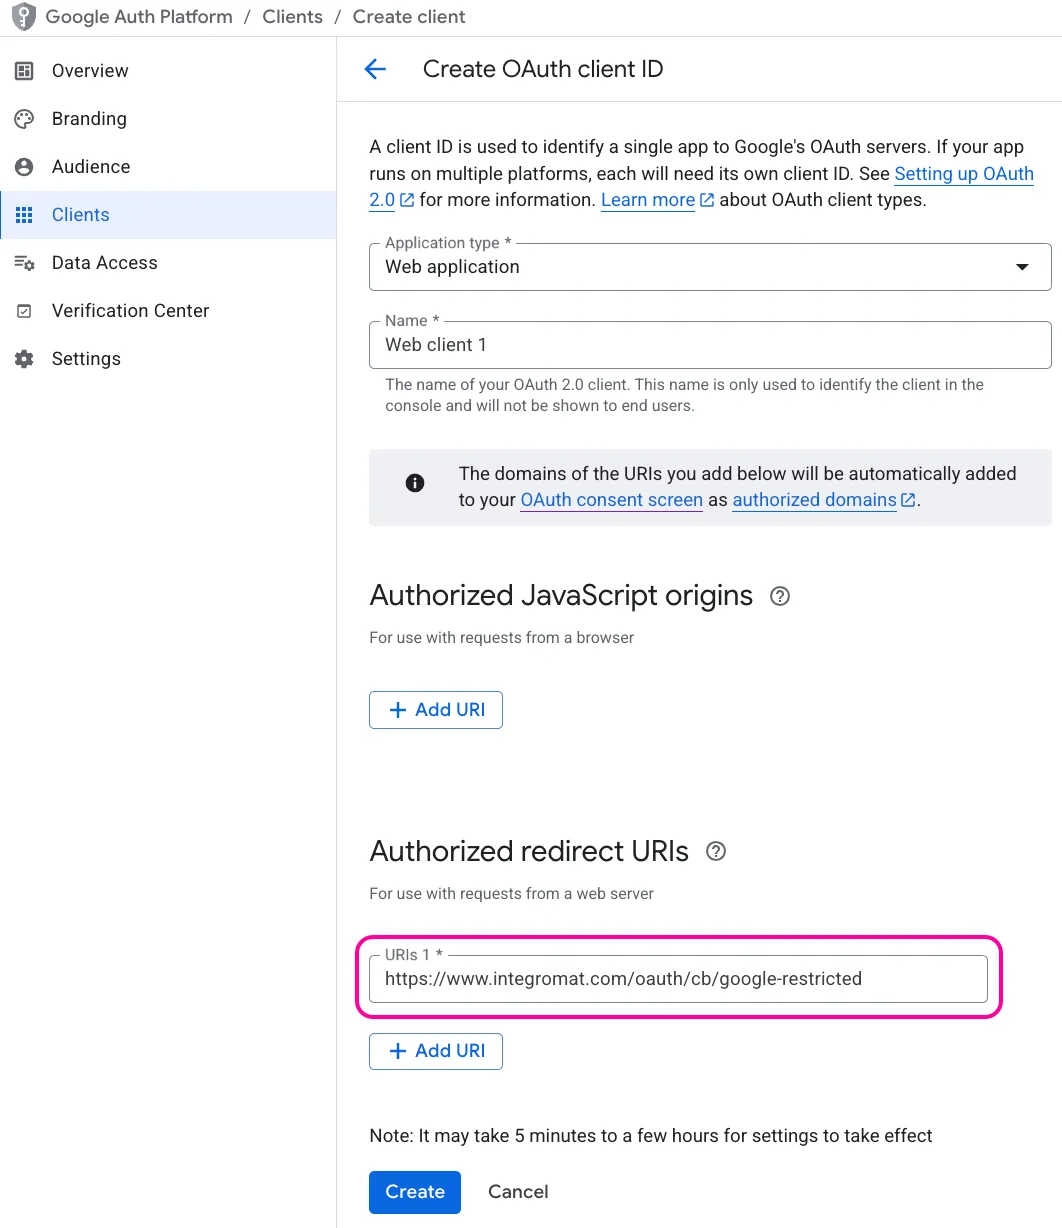The image size is (1062, 1228).
Task: Click the Name field with Web client 1
Action: (710, 345)
